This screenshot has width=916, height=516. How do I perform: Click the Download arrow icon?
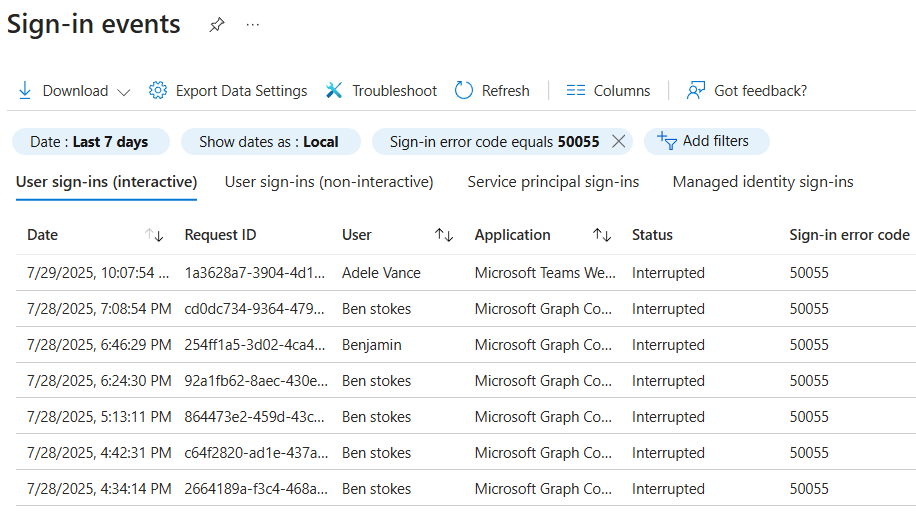pos(25,91)
